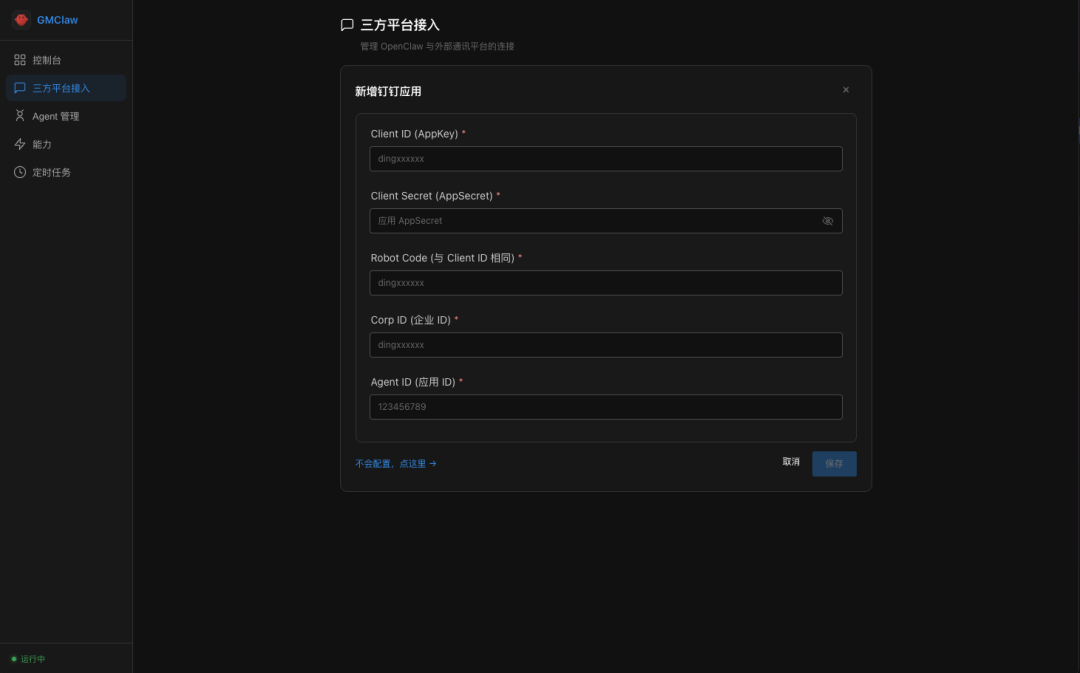Click the 三方平台接入 page heading
This screenshot has height=673, width=1080.
point(399,25)
